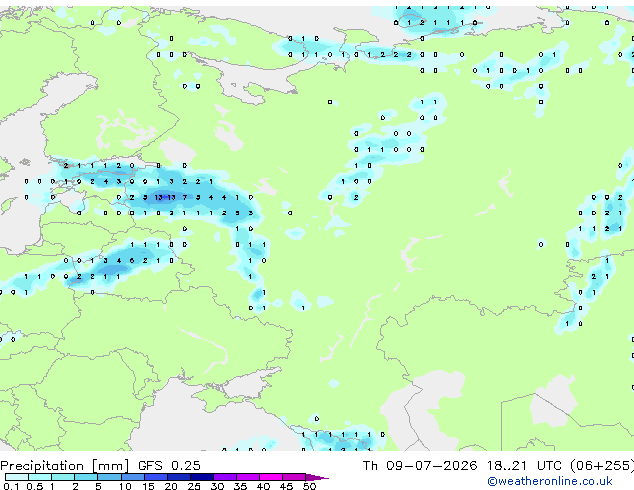Screen dimensions: 634x490
Task: Click the legend label "35"
Action: [240, 486]
